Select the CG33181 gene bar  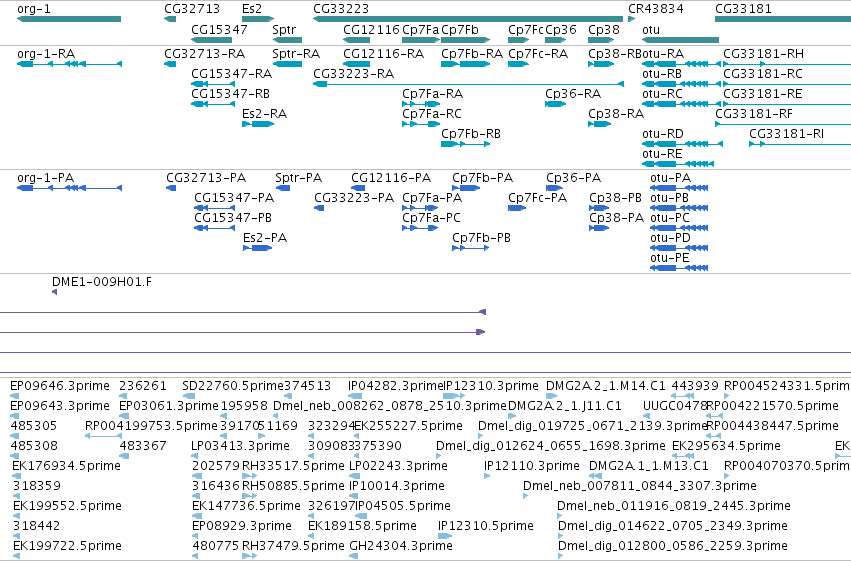point(783,19)
